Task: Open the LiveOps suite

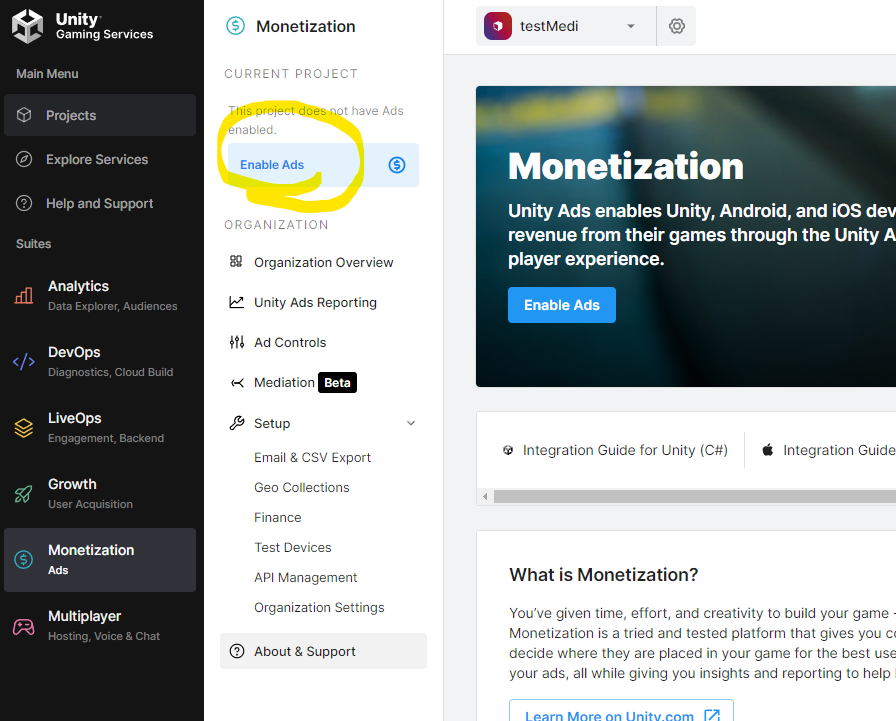Action: coord(100,427)
